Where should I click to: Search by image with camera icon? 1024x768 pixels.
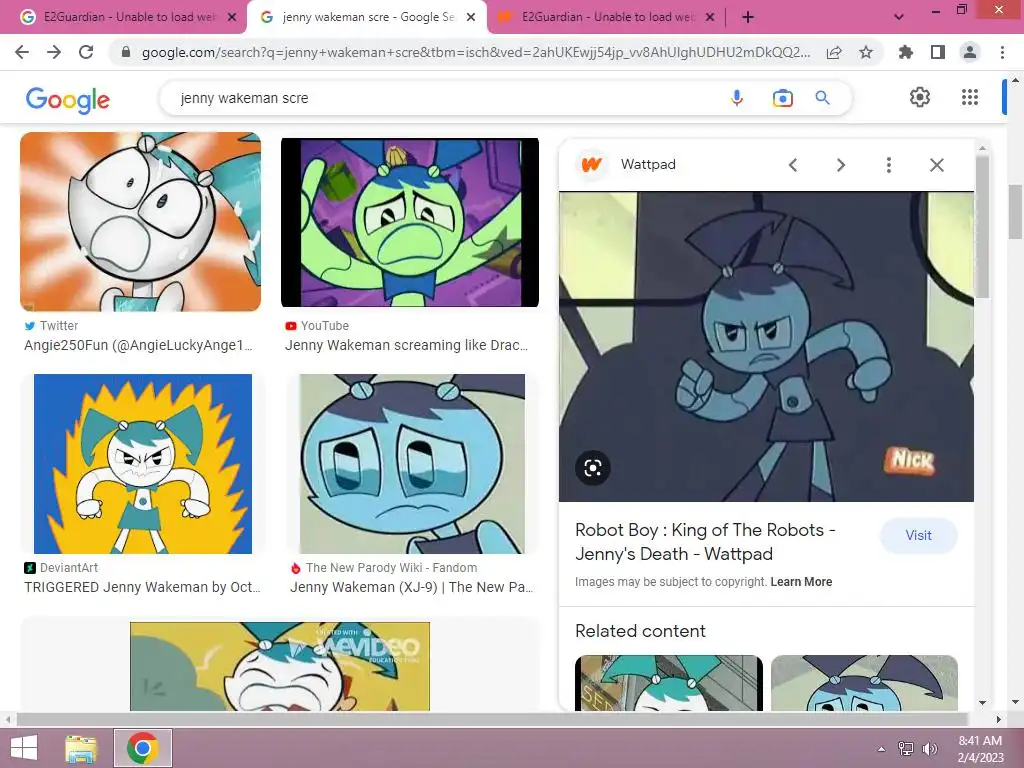click(782, 98)
